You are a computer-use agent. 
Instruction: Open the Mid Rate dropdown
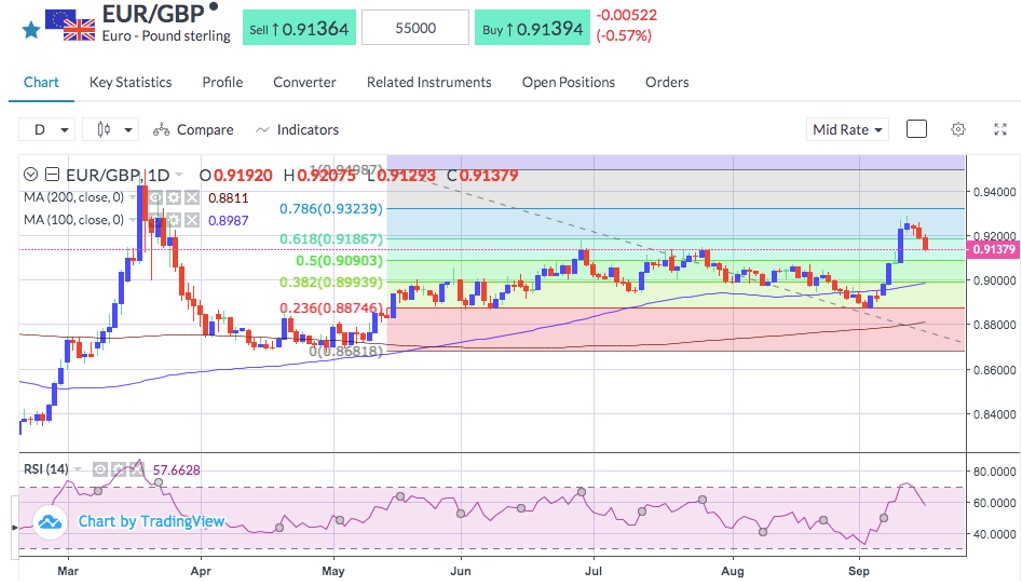point(847,130)
